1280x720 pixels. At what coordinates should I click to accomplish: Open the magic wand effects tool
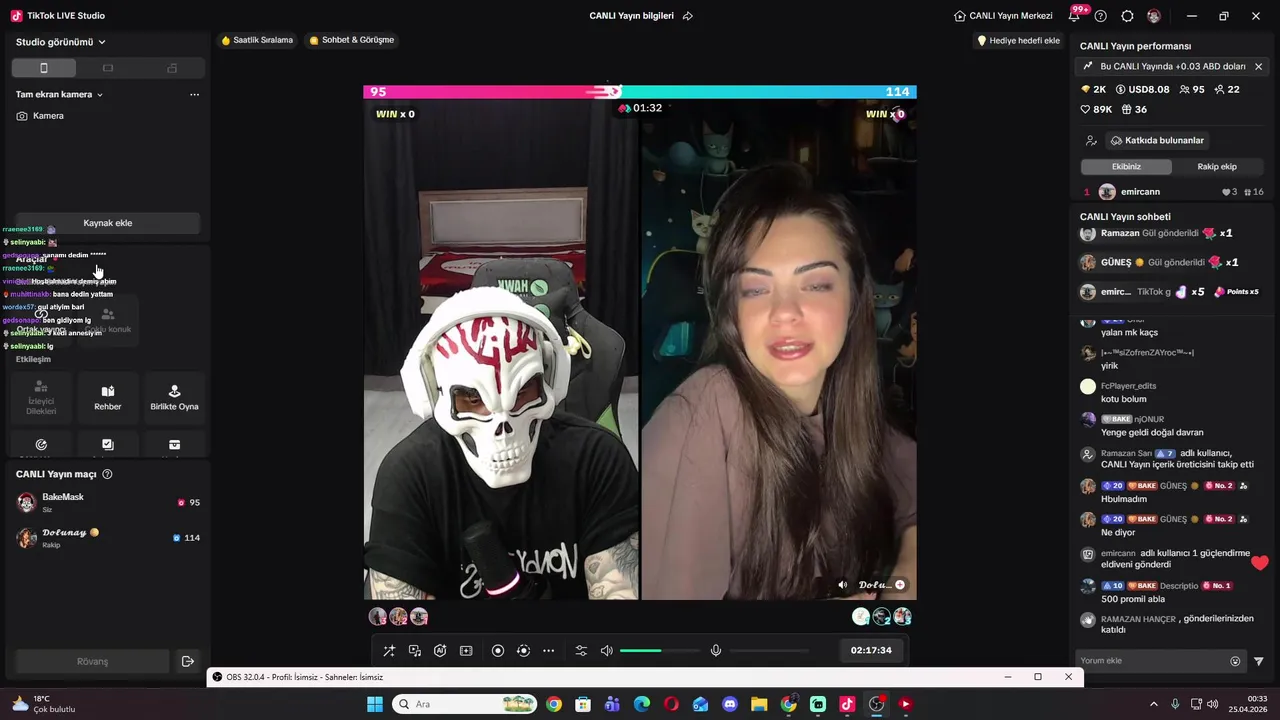(x=389, y=651)
